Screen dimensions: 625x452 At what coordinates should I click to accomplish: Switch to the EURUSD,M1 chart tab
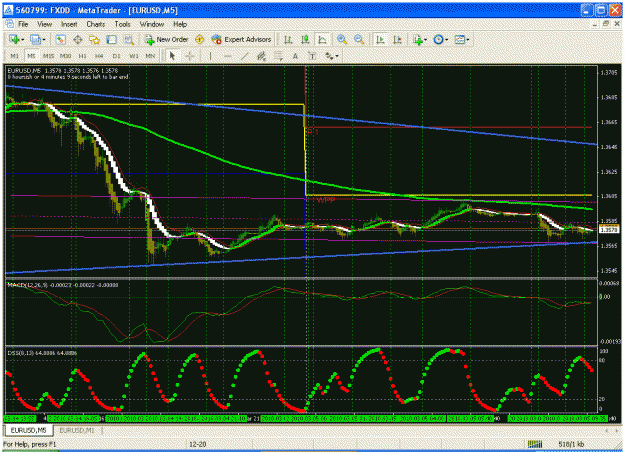pyautogui.click(x=77, y=430)
